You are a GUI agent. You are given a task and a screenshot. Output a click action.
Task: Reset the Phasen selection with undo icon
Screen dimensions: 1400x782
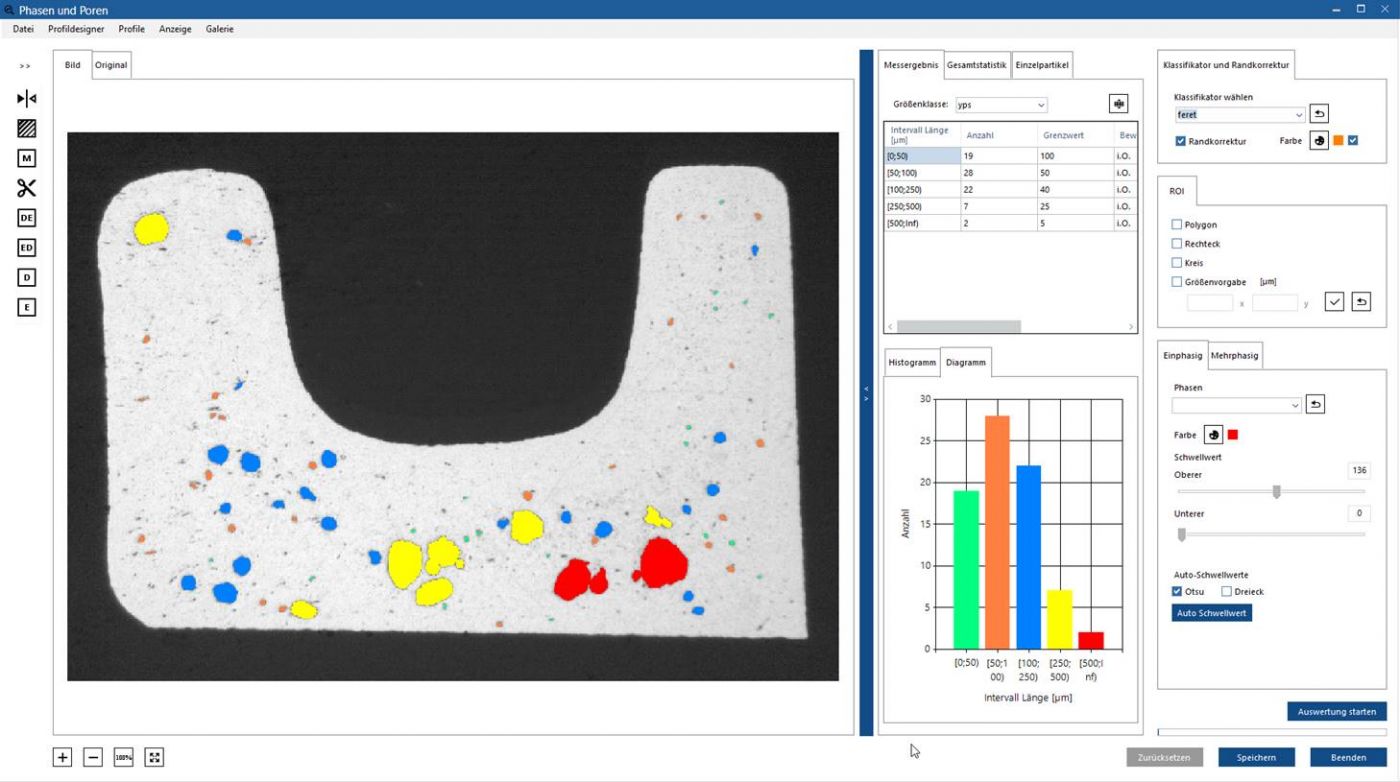click(1316, 404)
